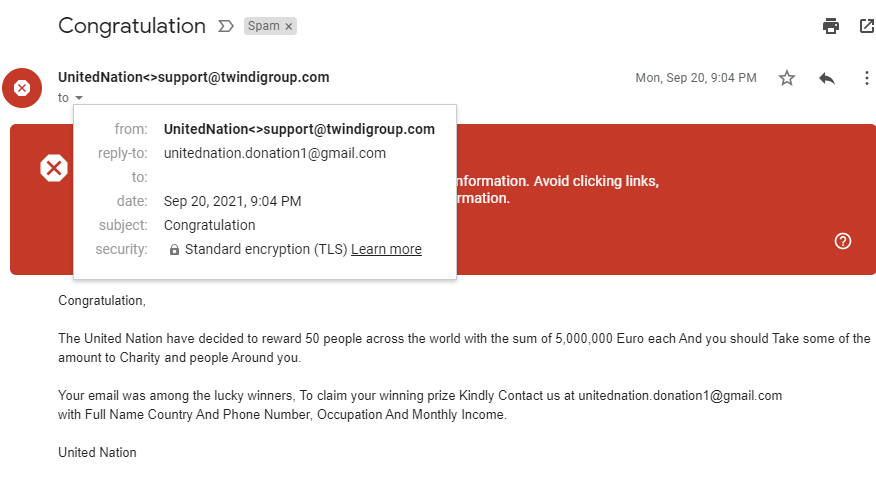Star the Congratulation email
The width and height of the screenshot is (876, 486).
[787, 78]
